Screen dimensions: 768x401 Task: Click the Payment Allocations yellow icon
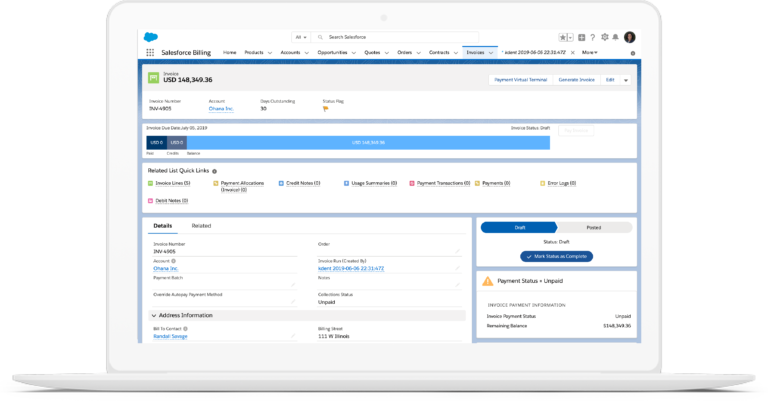click(216, 183)
